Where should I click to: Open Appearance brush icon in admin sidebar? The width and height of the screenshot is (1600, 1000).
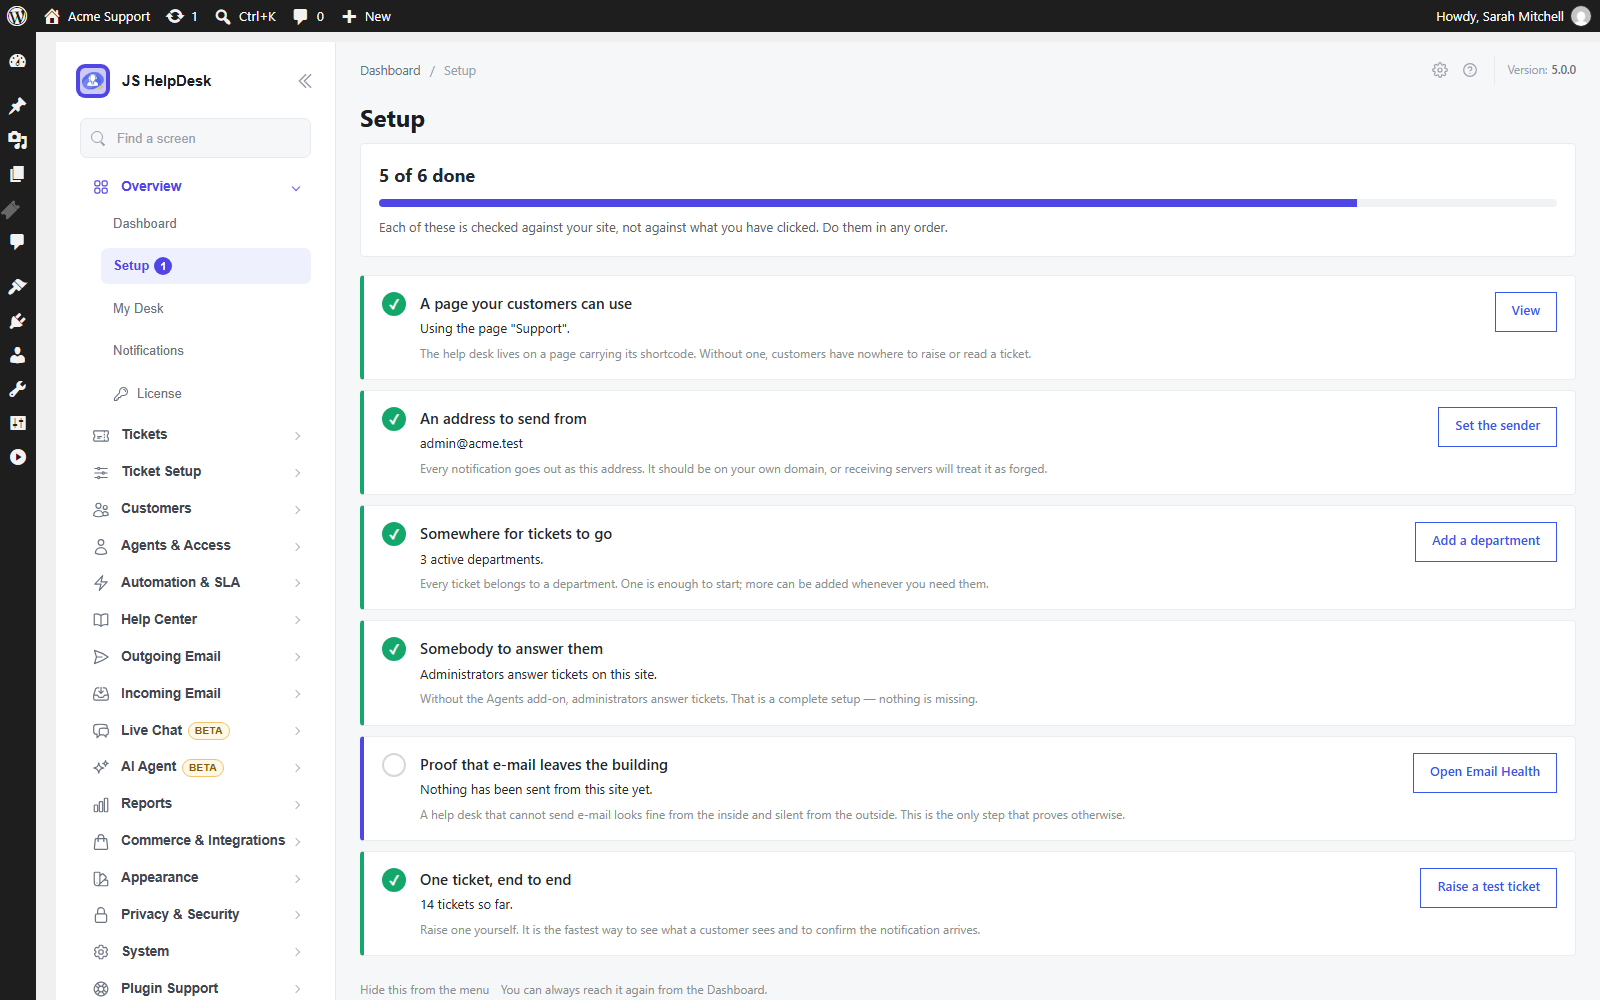click(17, 287)
